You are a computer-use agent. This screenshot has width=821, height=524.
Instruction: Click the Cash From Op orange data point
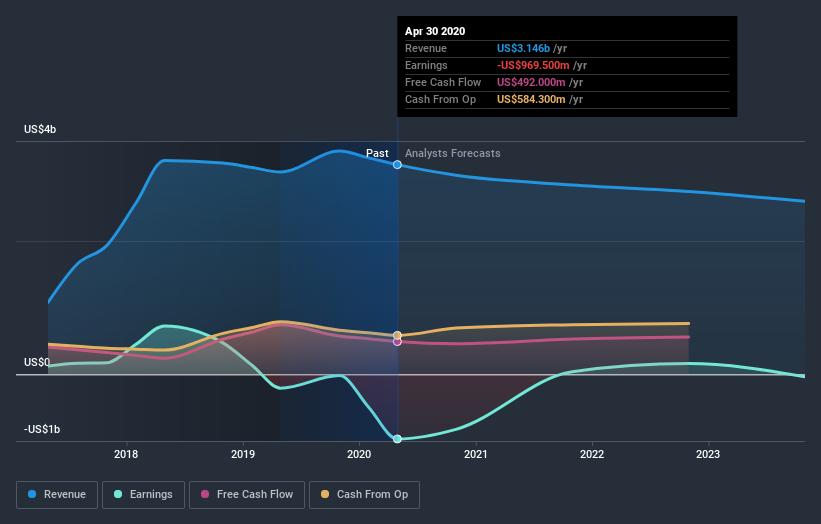point(397,335)
